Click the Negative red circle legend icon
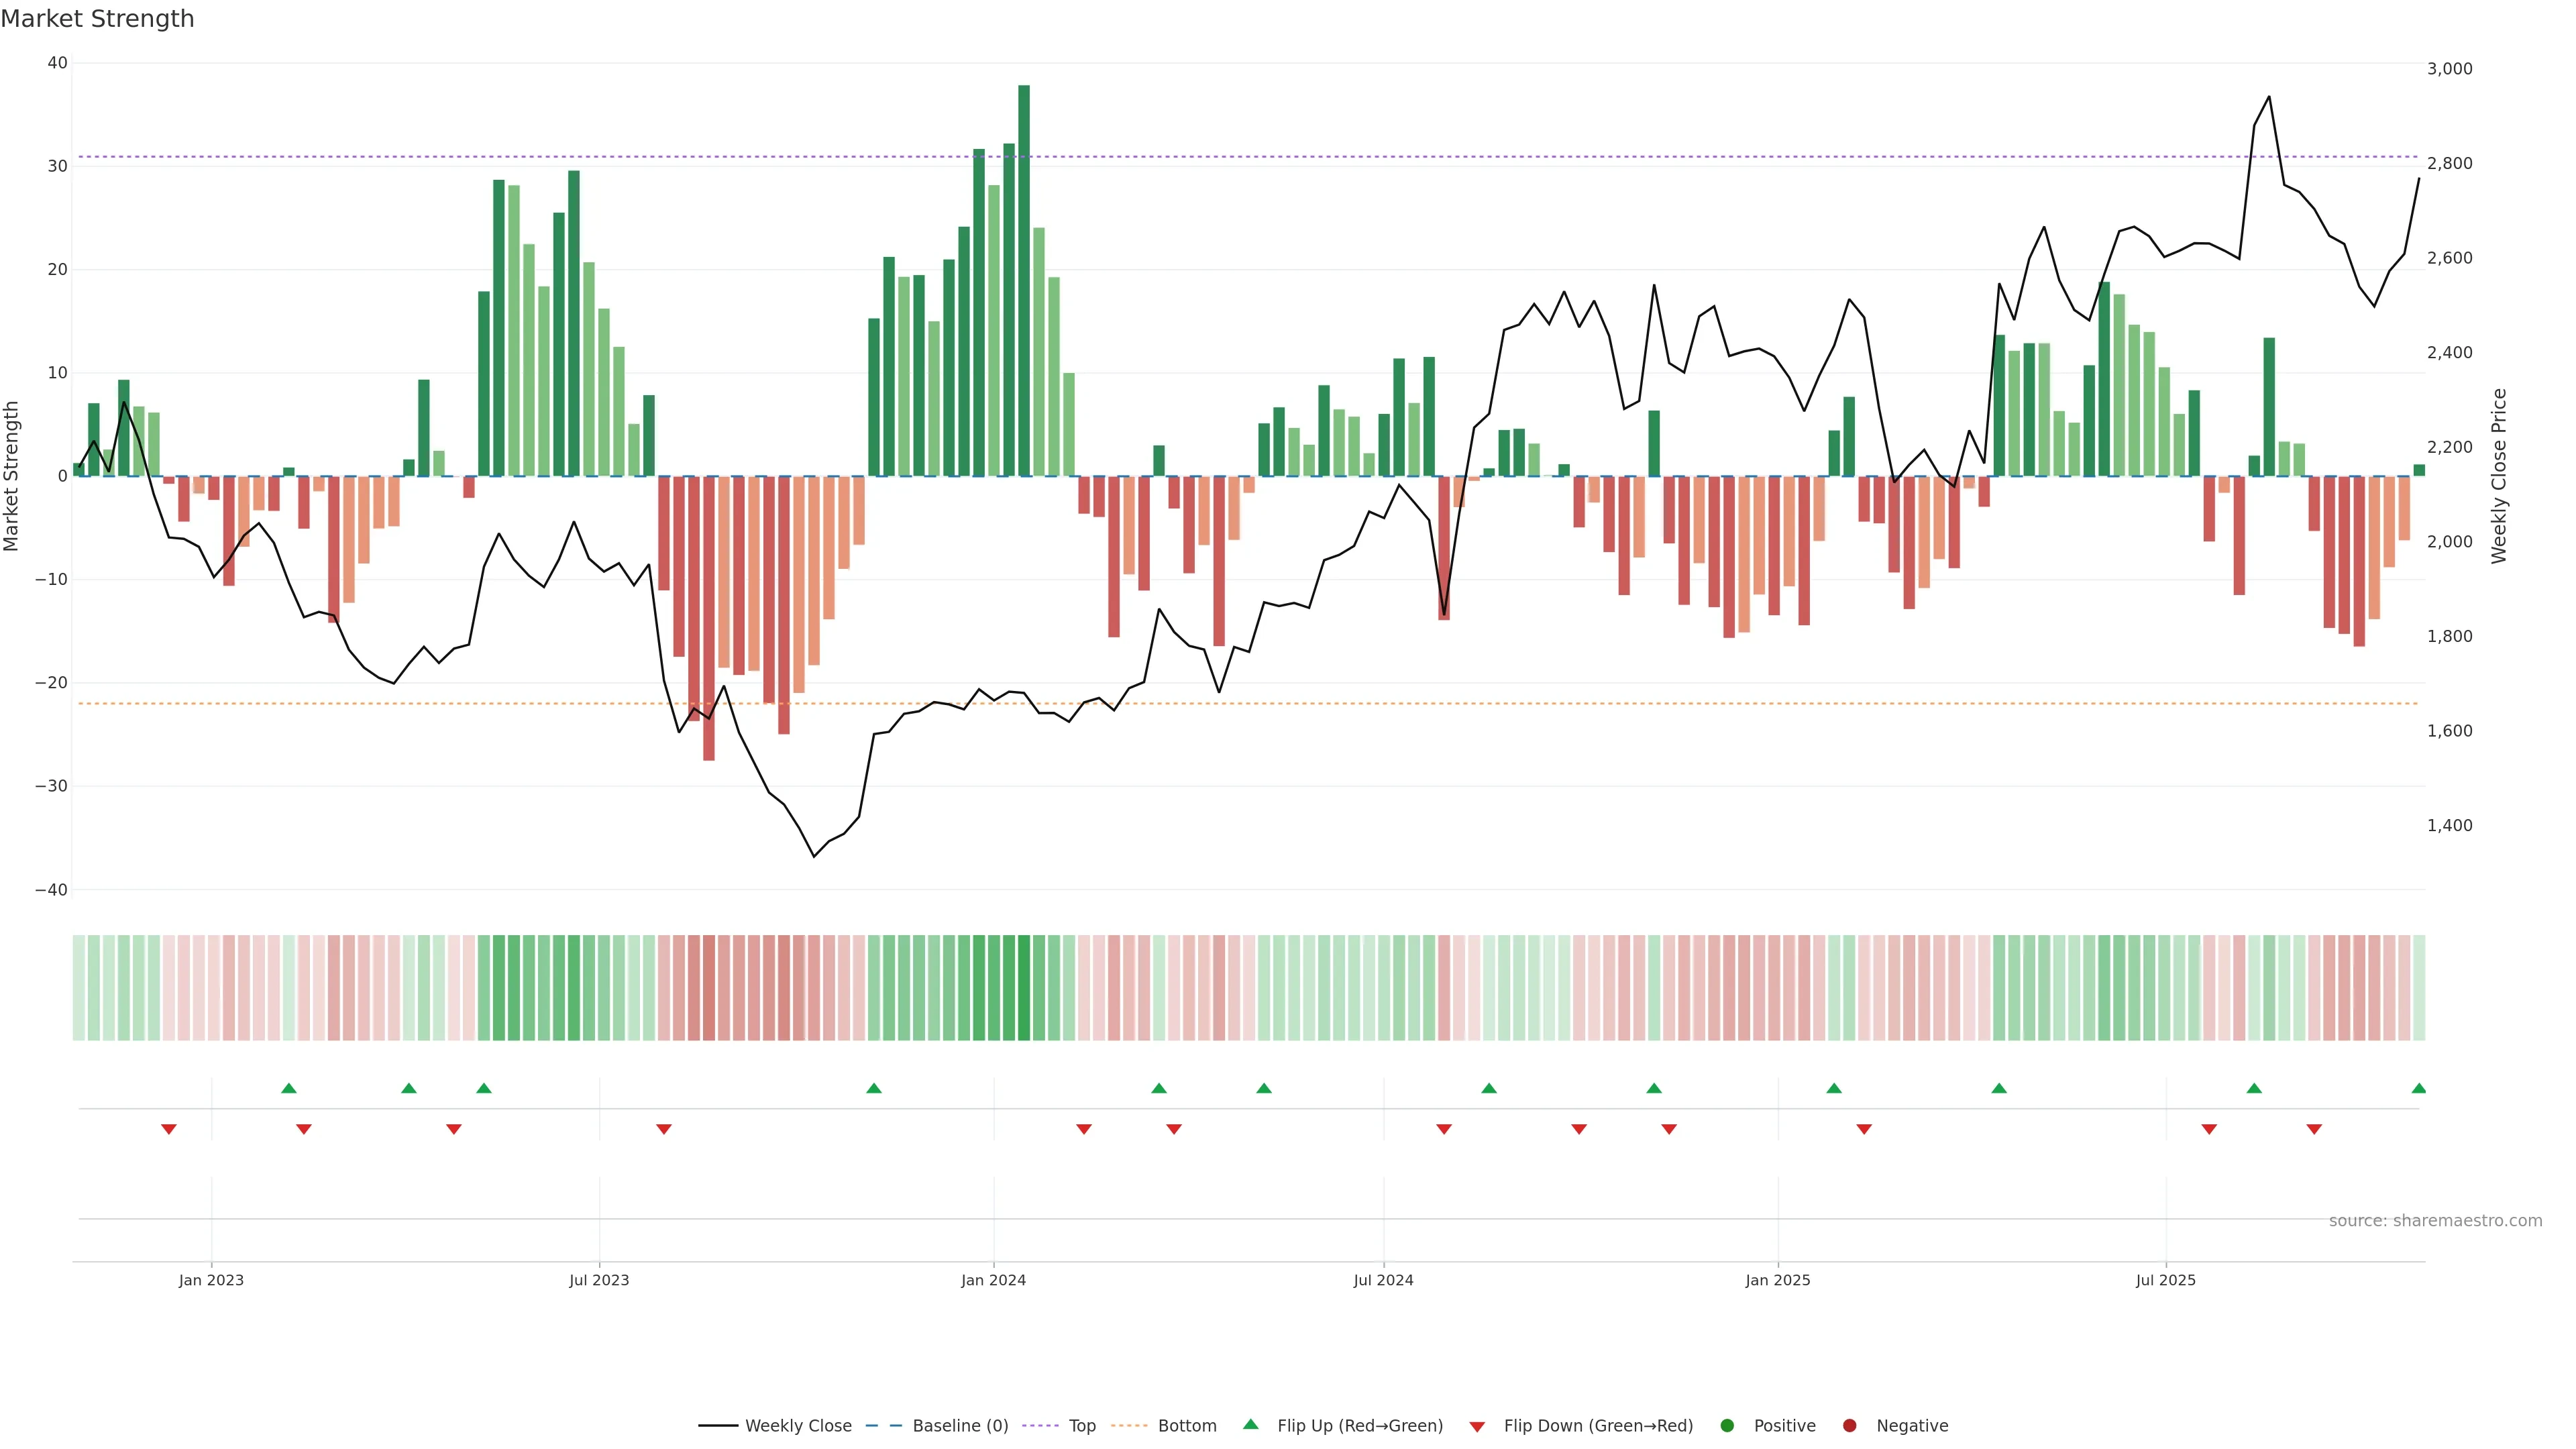 click(1849, 1426)
